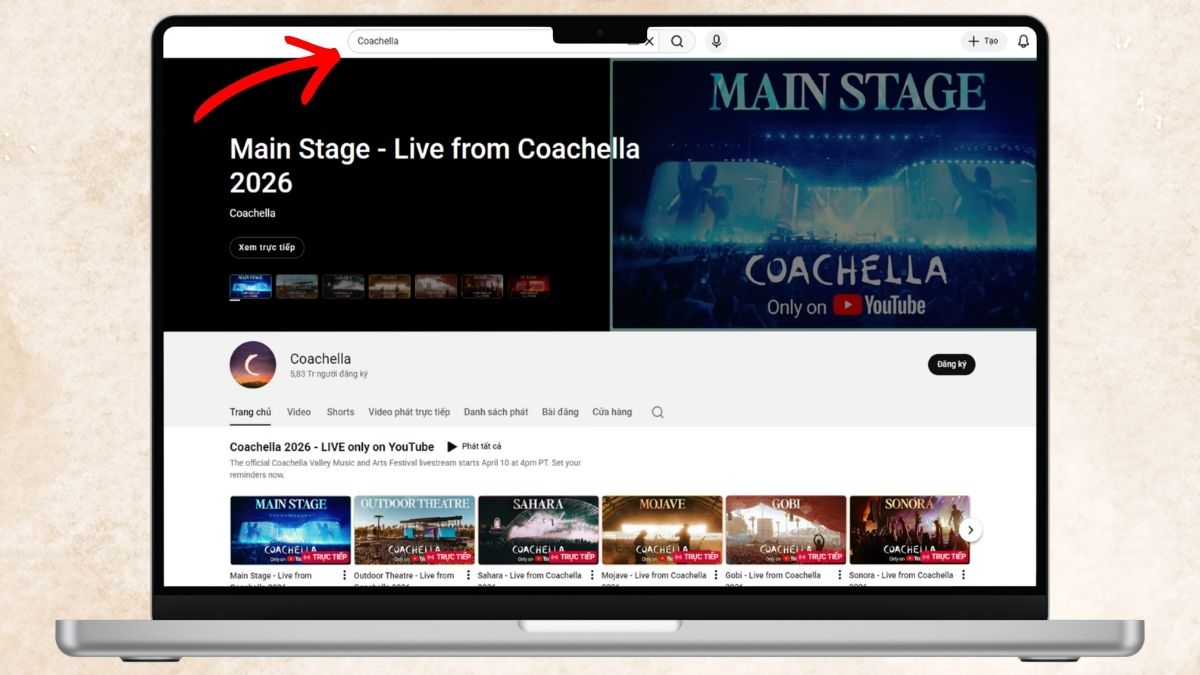This screenshot has height=675, width=1200.
Task: Click the Tạo create icon
Action: pyautogui.click(x=984, y=41)
